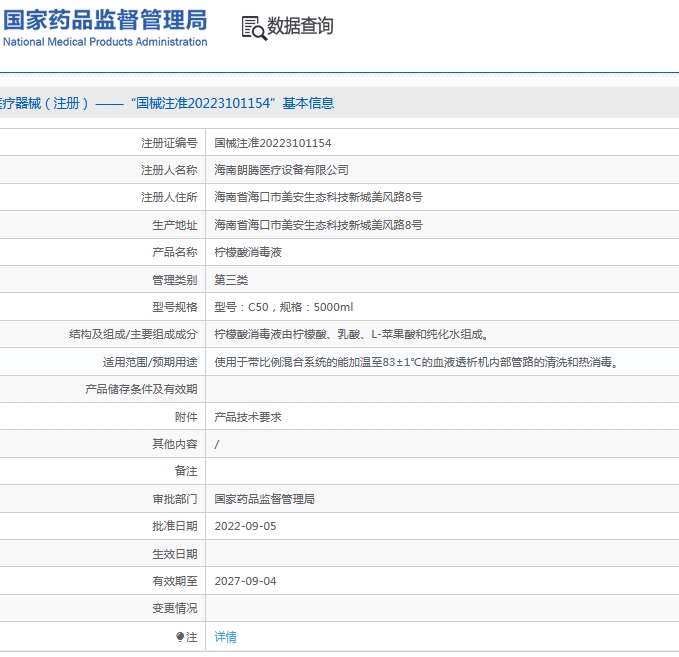
Task: Click the model spec C50 5000ml value
Action: [284, 307]
